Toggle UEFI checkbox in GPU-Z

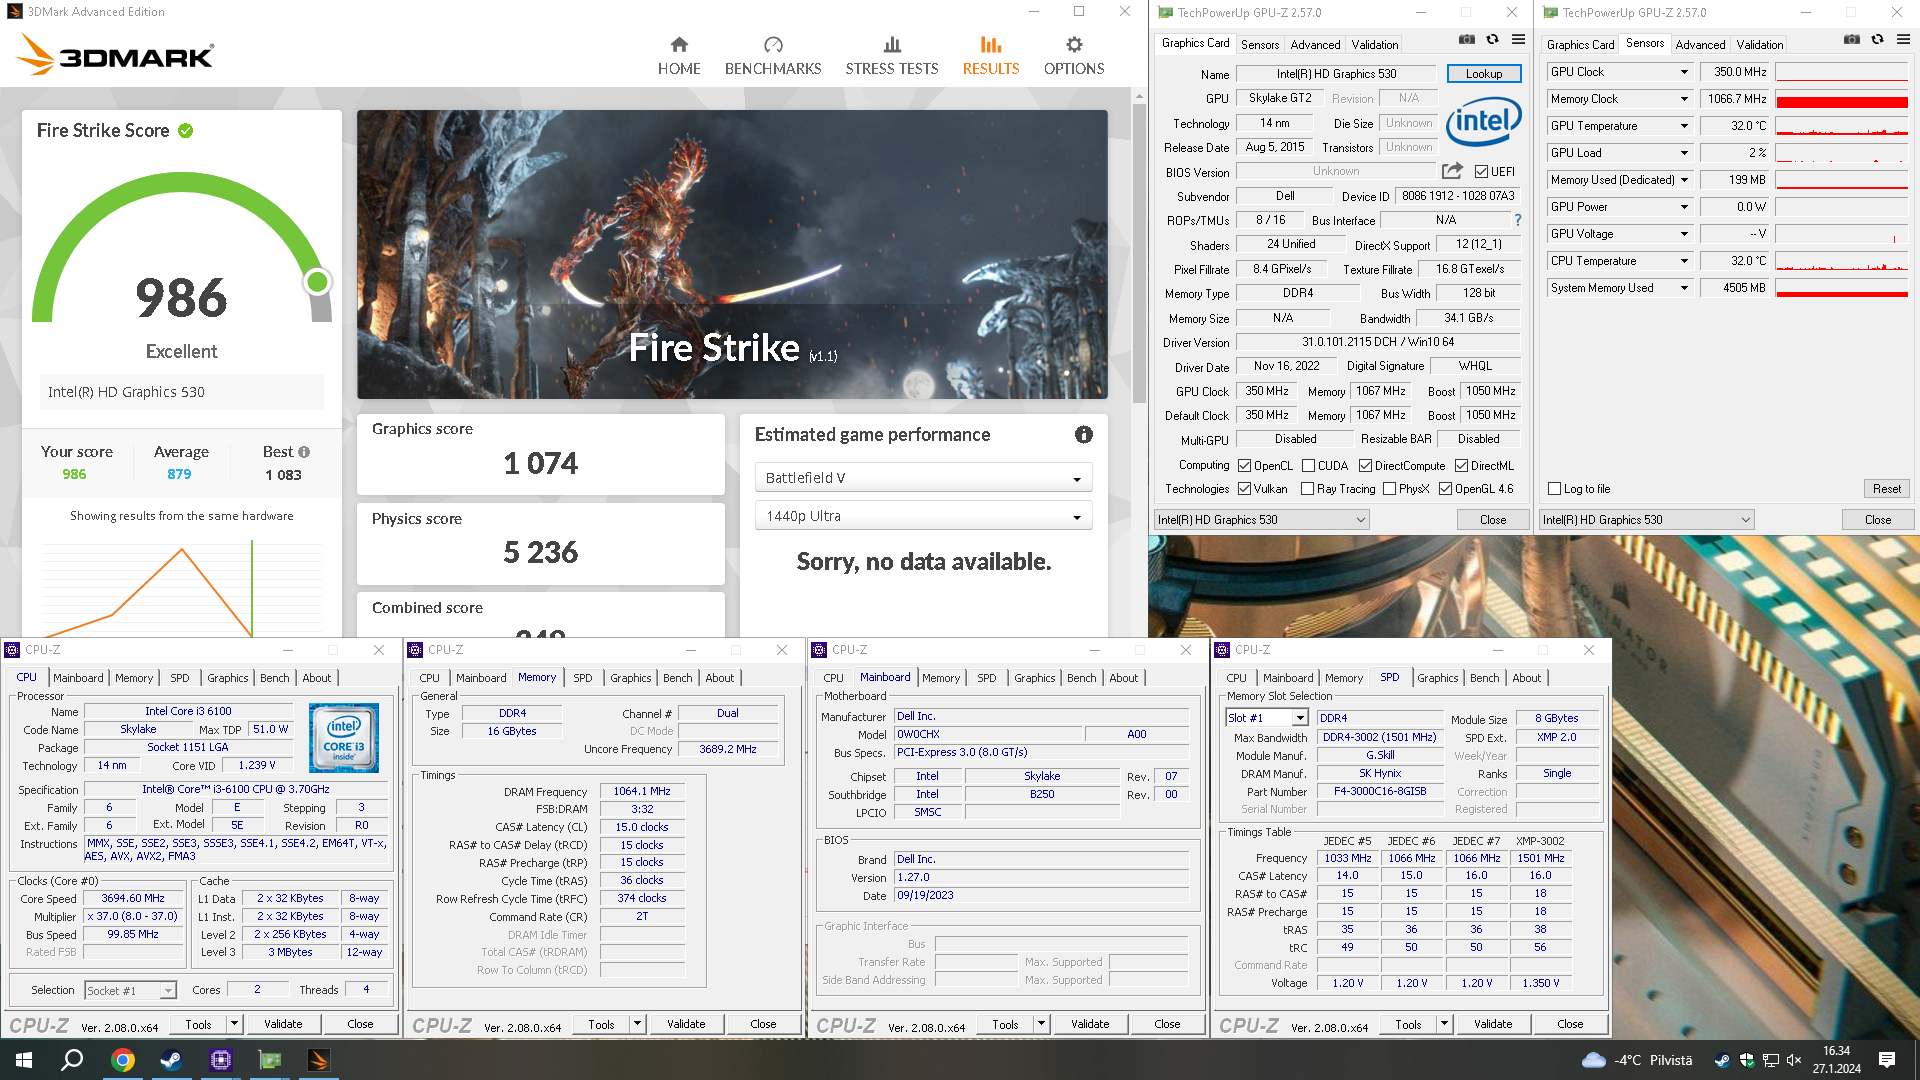1481,172
